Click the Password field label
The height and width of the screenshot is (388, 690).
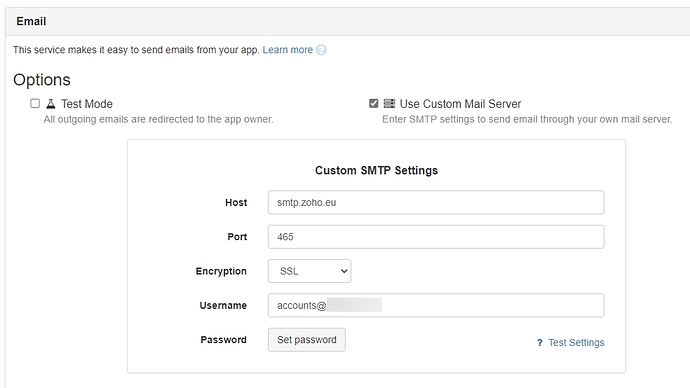tap(224, 340)
